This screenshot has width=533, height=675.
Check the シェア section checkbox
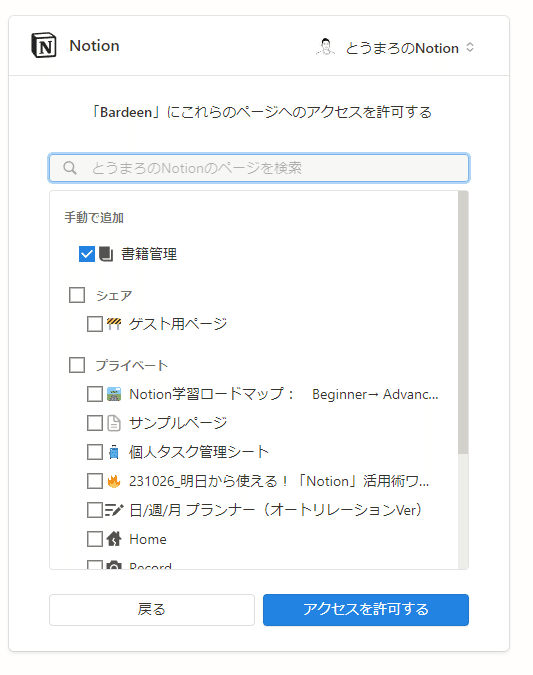tap(77, 295)
